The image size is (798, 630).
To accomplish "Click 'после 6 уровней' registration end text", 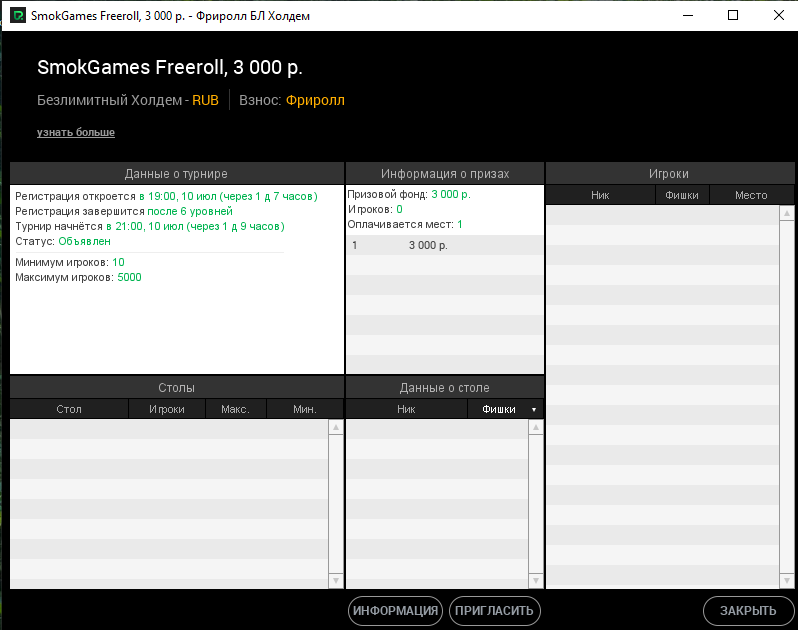I will [x=190, y=211].
